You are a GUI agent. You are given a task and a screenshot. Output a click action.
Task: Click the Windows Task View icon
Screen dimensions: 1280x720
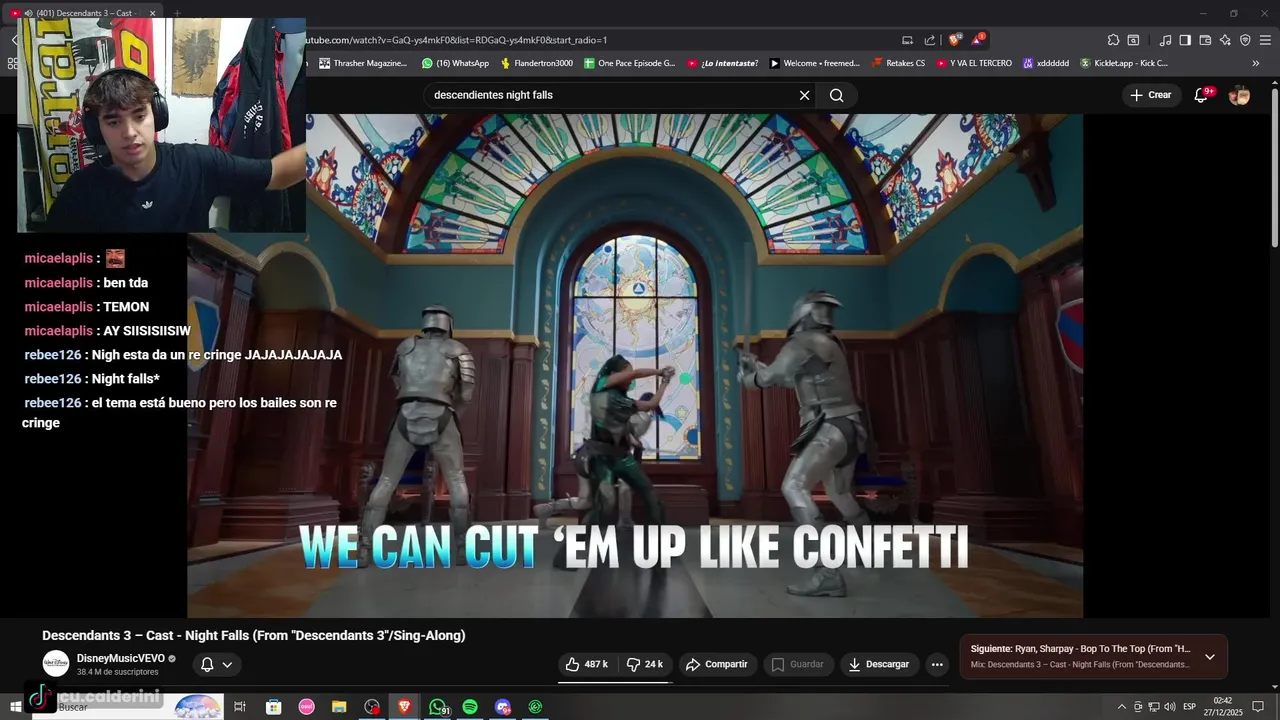(x=239, y=707)
